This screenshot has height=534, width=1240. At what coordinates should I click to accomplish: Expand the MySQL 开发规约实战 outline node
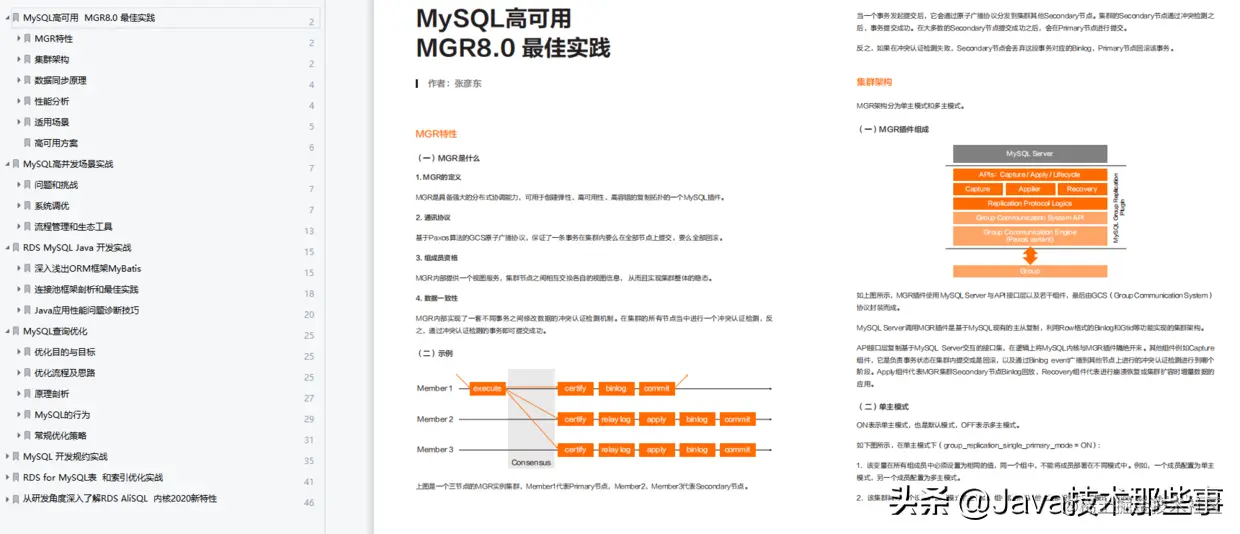point(6,457)
